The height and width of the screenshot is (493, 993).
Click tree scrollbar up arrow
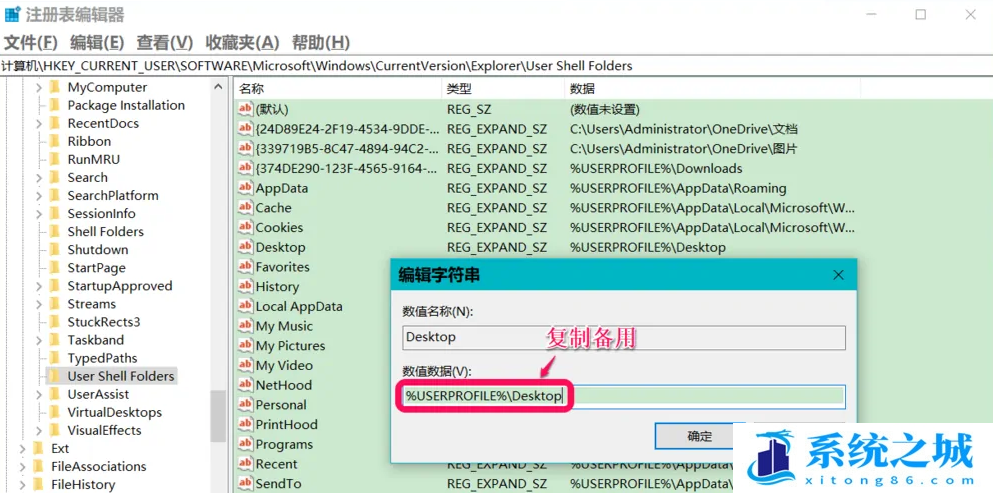tap(218, 87)
